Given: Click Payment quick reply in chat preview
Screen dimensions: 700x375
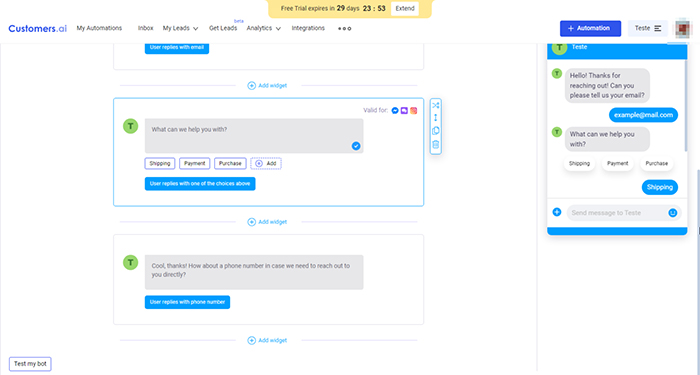Looking at the screenshot, I should pyautogui.click(x=617, y=164).
